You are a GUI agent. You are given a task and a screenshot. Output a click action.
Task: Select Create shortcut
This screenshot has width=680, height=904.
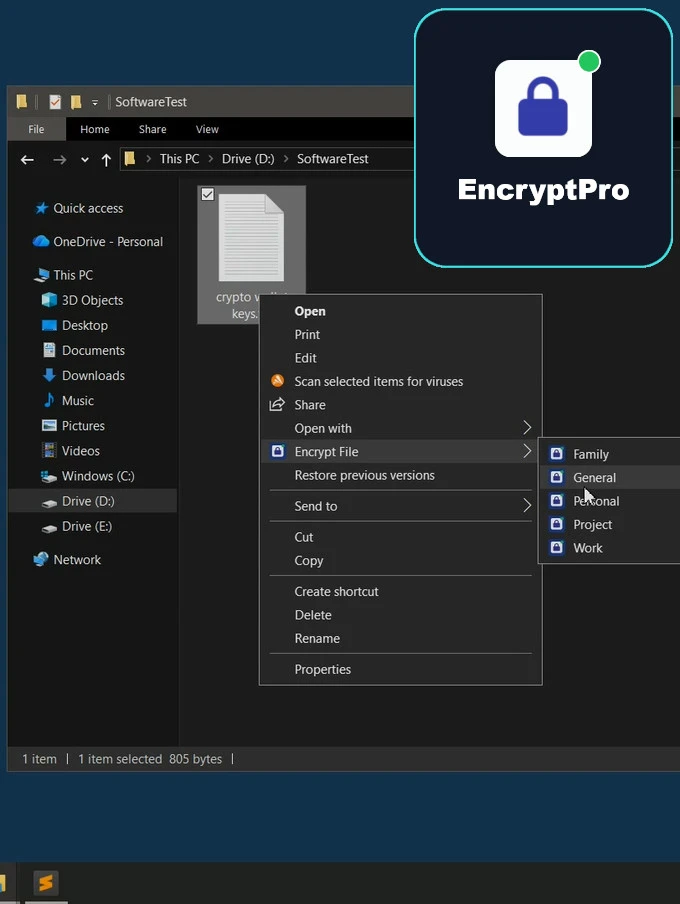pos(401,592)
